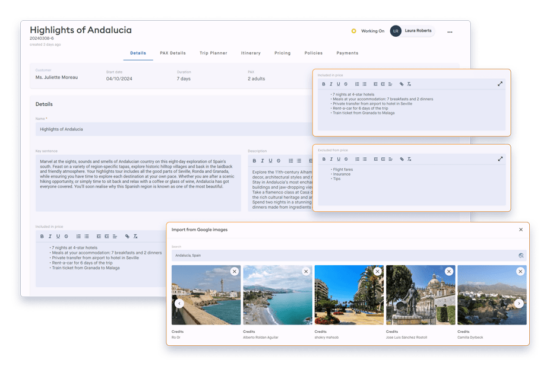Click the Flight fares bullet in Excluded card
This screenshot has width=550, height=366.
343,169
